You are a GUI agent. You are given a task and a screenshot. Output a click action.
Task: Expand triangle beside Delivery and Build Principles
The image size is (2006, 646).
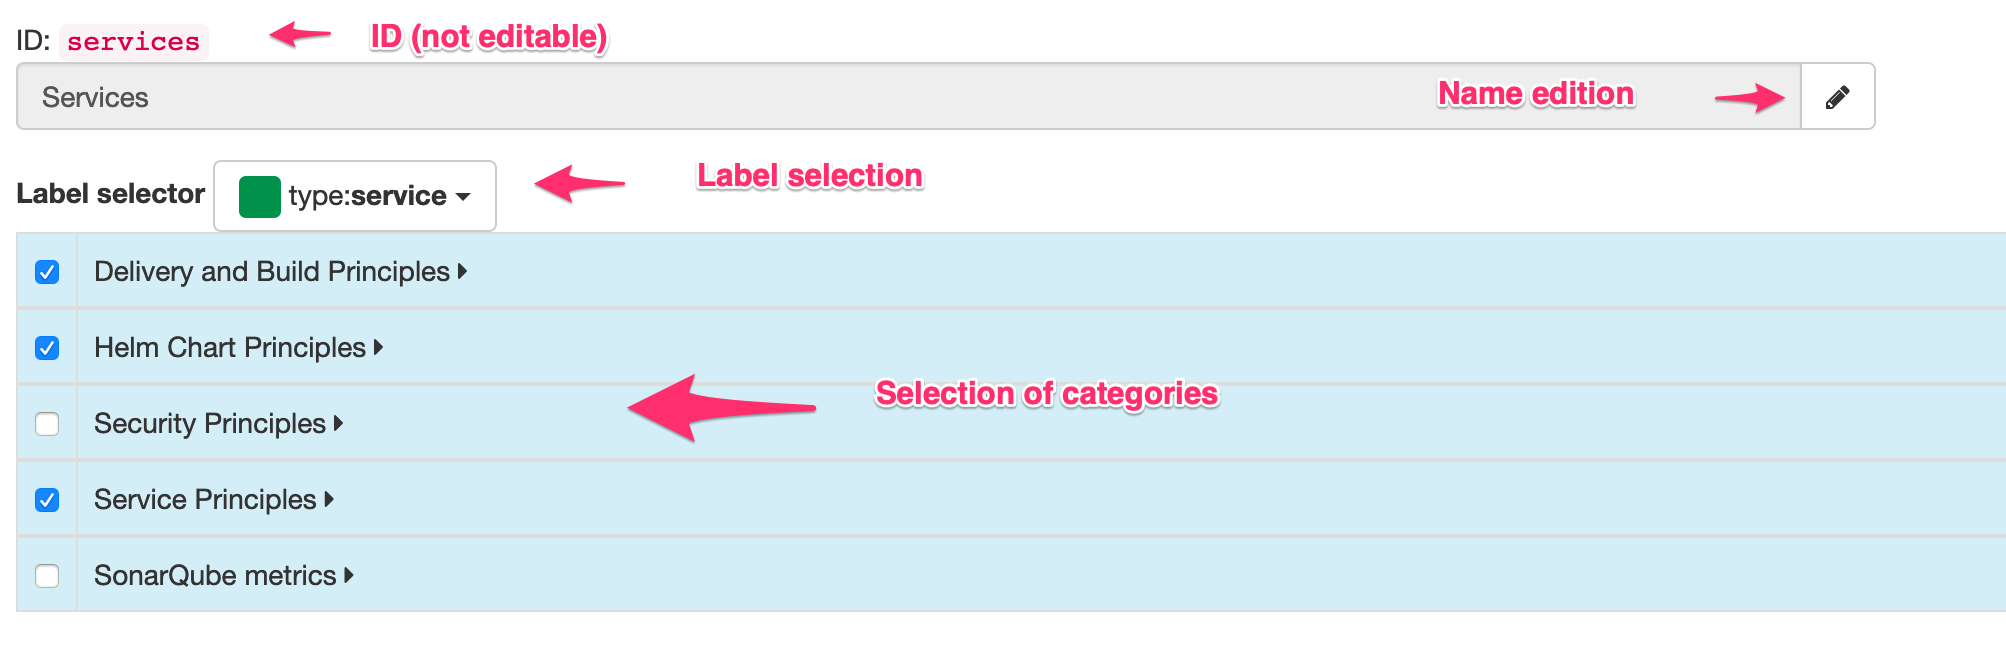coord(462,271)
